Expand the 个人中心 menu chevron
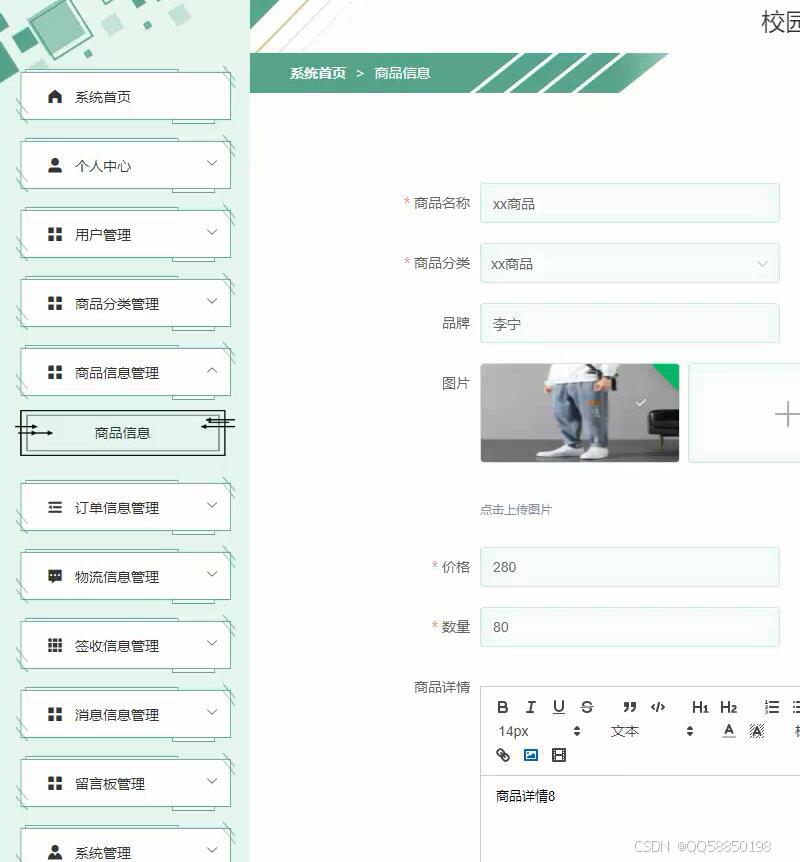 pyautogui.click(x=212, y=163)
